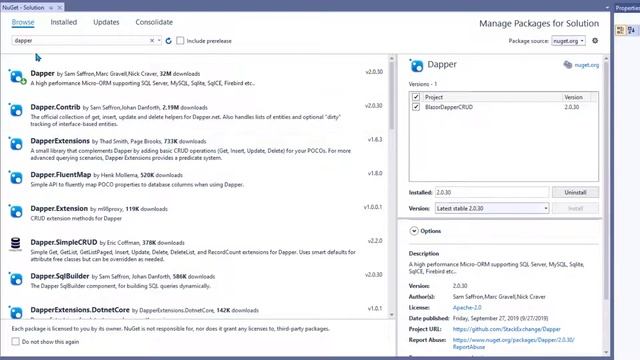Click the package list scroll down arrow
The image size is (640, 360).
click(x=391, y=315)
